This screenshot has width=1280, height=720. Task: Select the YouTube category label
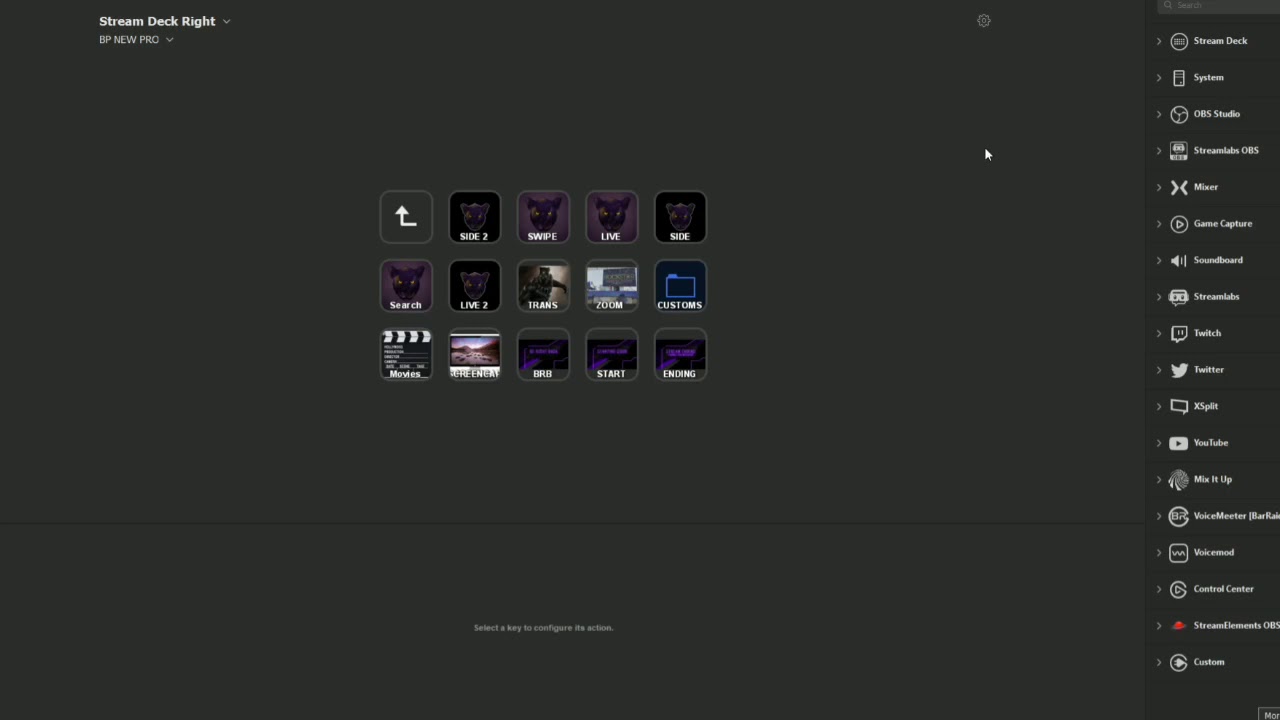click(x=1210, y=443)
